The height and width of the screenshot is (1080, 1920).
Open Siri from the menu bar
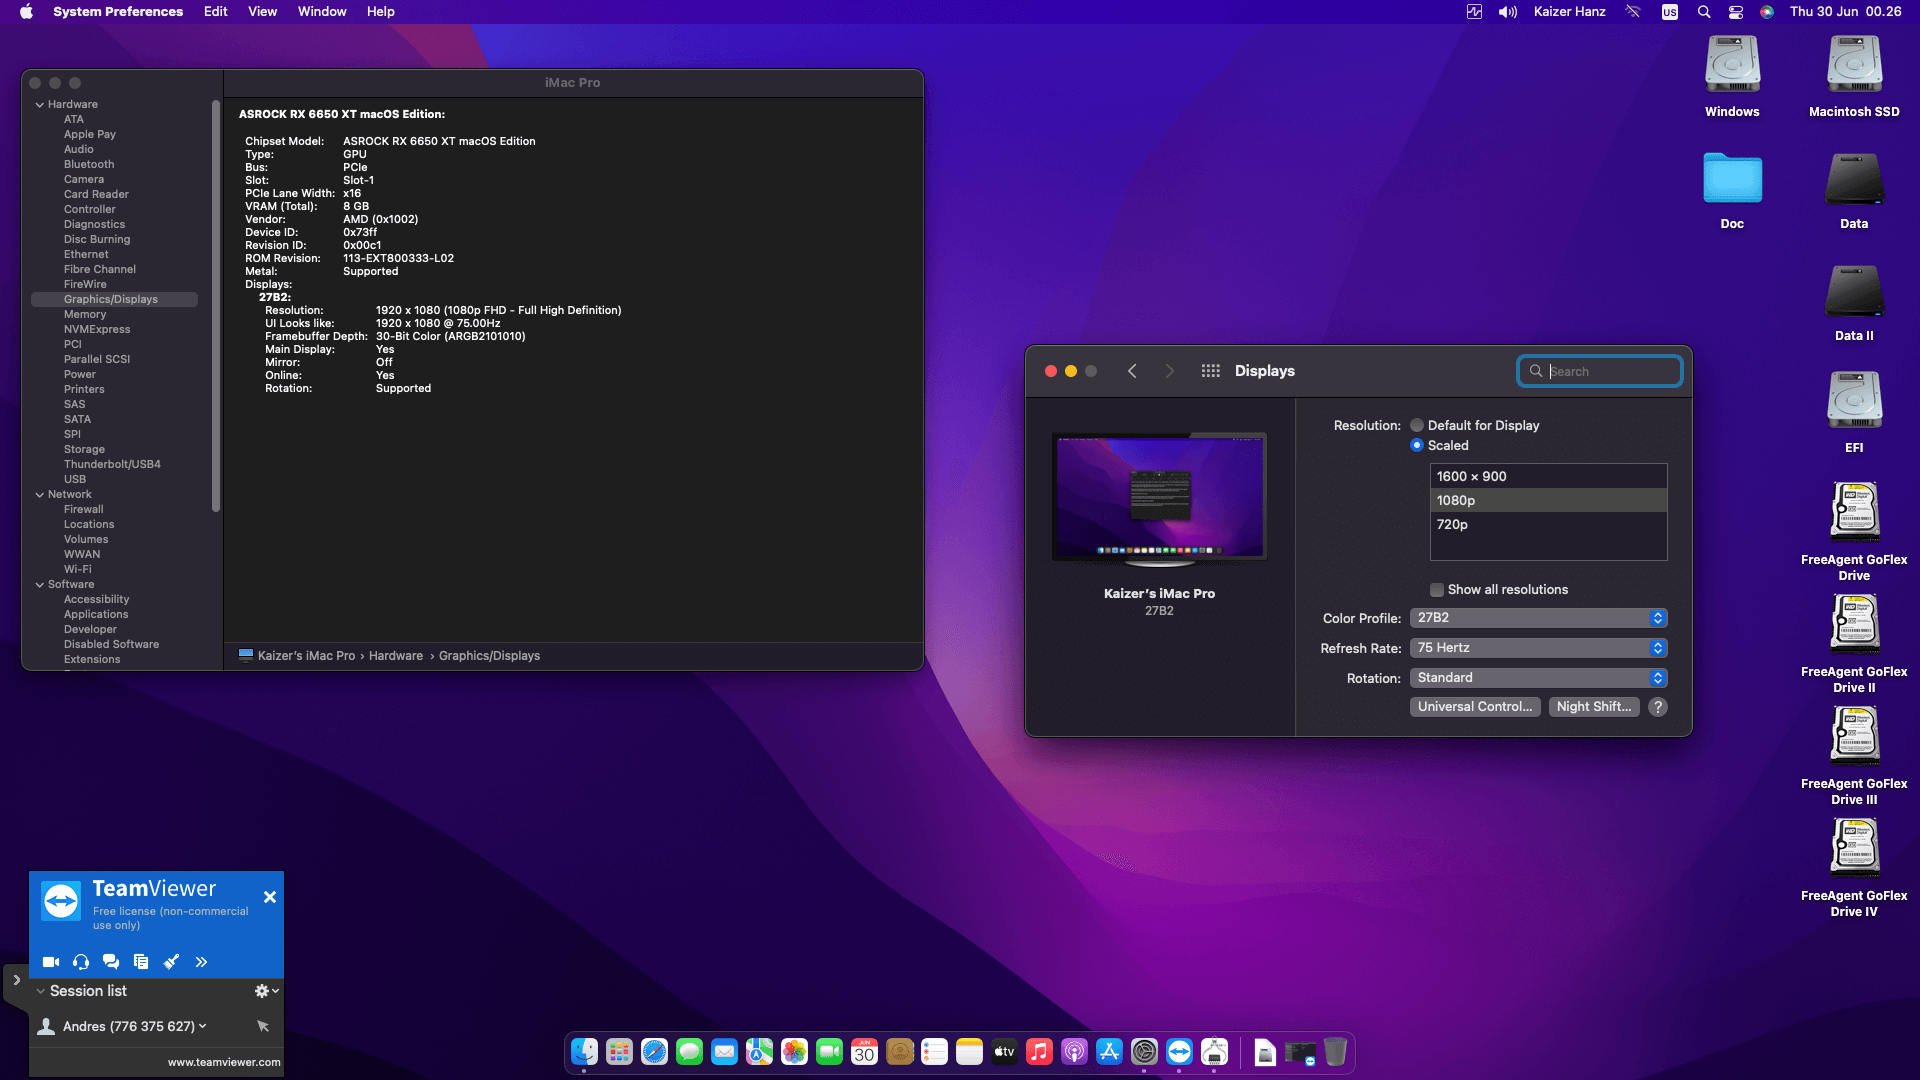click(1767, 12)
